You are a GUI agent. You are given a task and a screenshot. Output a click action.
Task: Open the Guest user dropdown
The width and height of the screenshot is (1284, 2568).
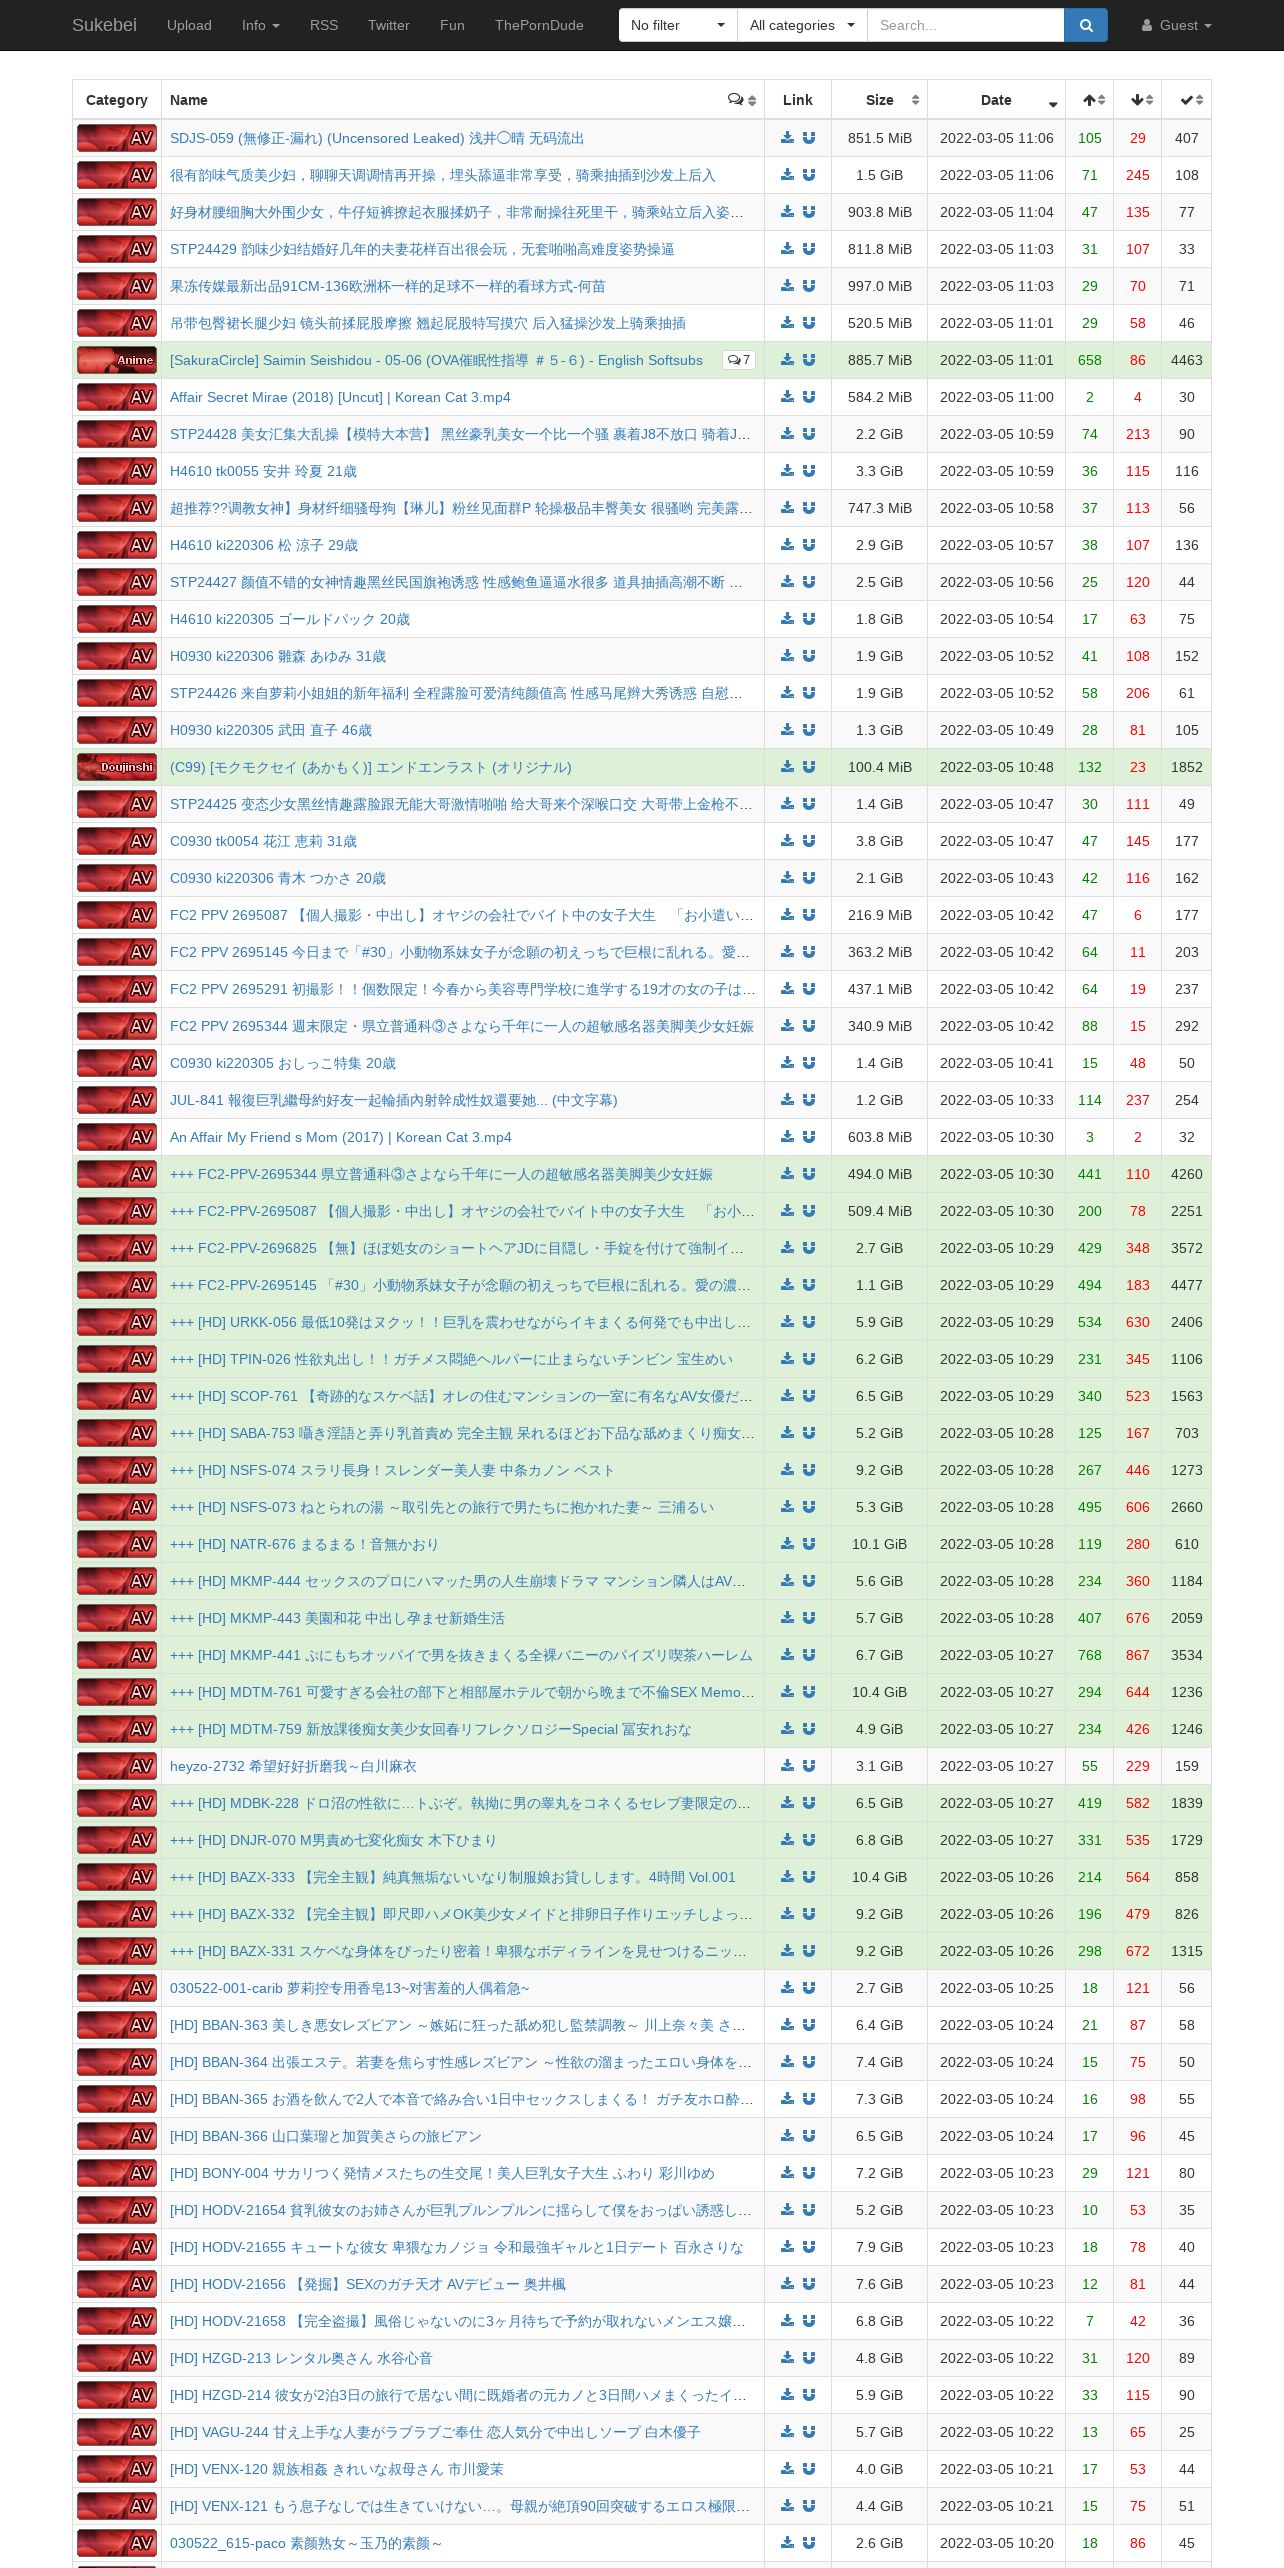coord(1177,25)
